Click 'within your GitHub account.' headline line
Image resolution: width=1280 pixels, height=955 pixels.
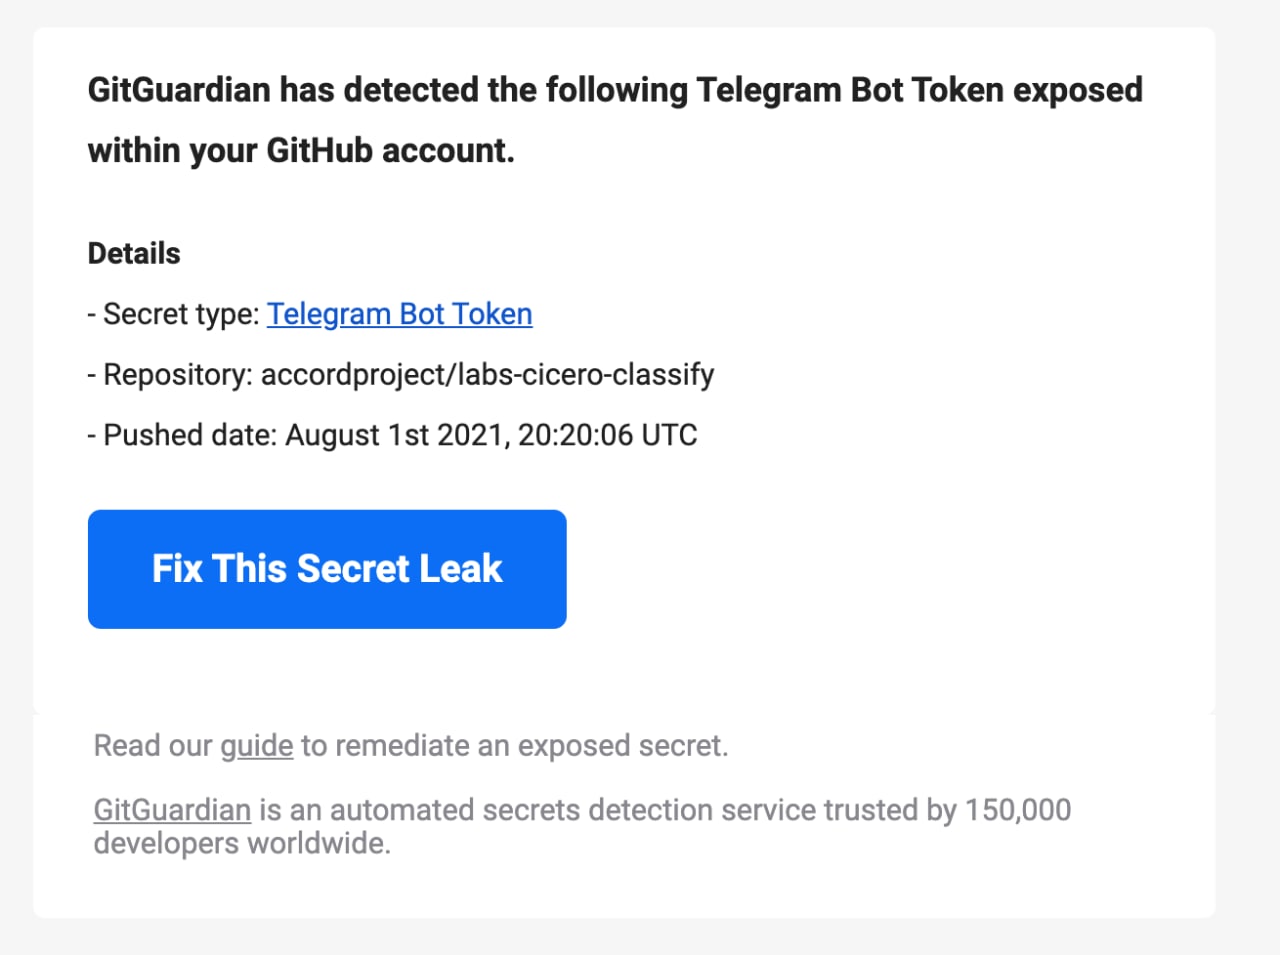[x=301, y=150]
